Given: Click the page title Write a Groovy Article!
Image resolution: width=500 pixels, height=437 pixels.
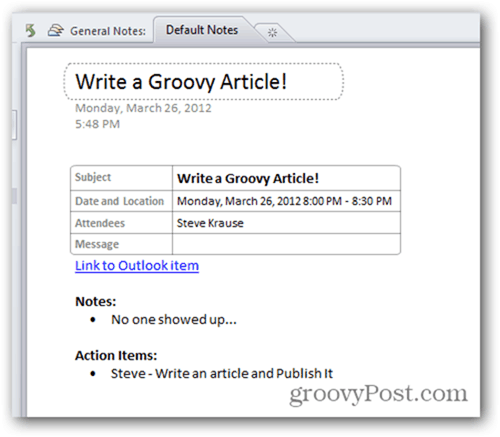Looking at the screenshot, I should click(x=181, y=82).
